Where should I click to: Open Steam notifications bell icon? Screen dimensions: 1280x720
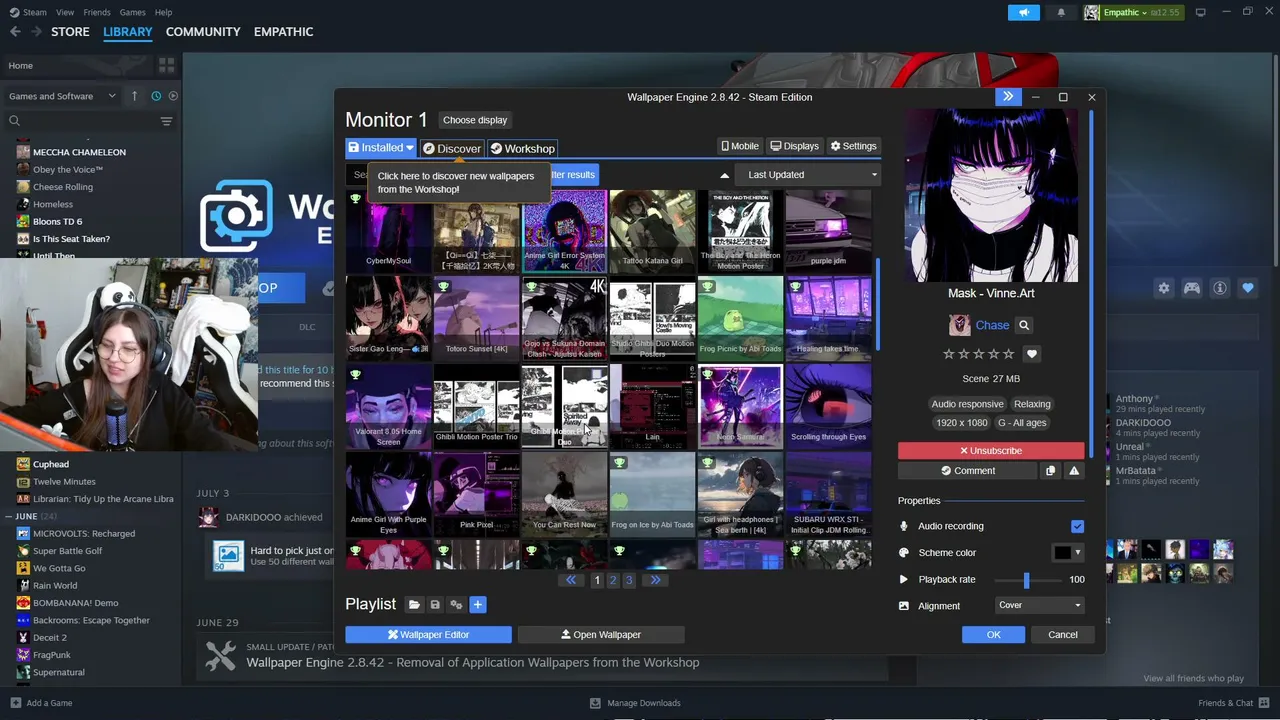pos(1061,12)
